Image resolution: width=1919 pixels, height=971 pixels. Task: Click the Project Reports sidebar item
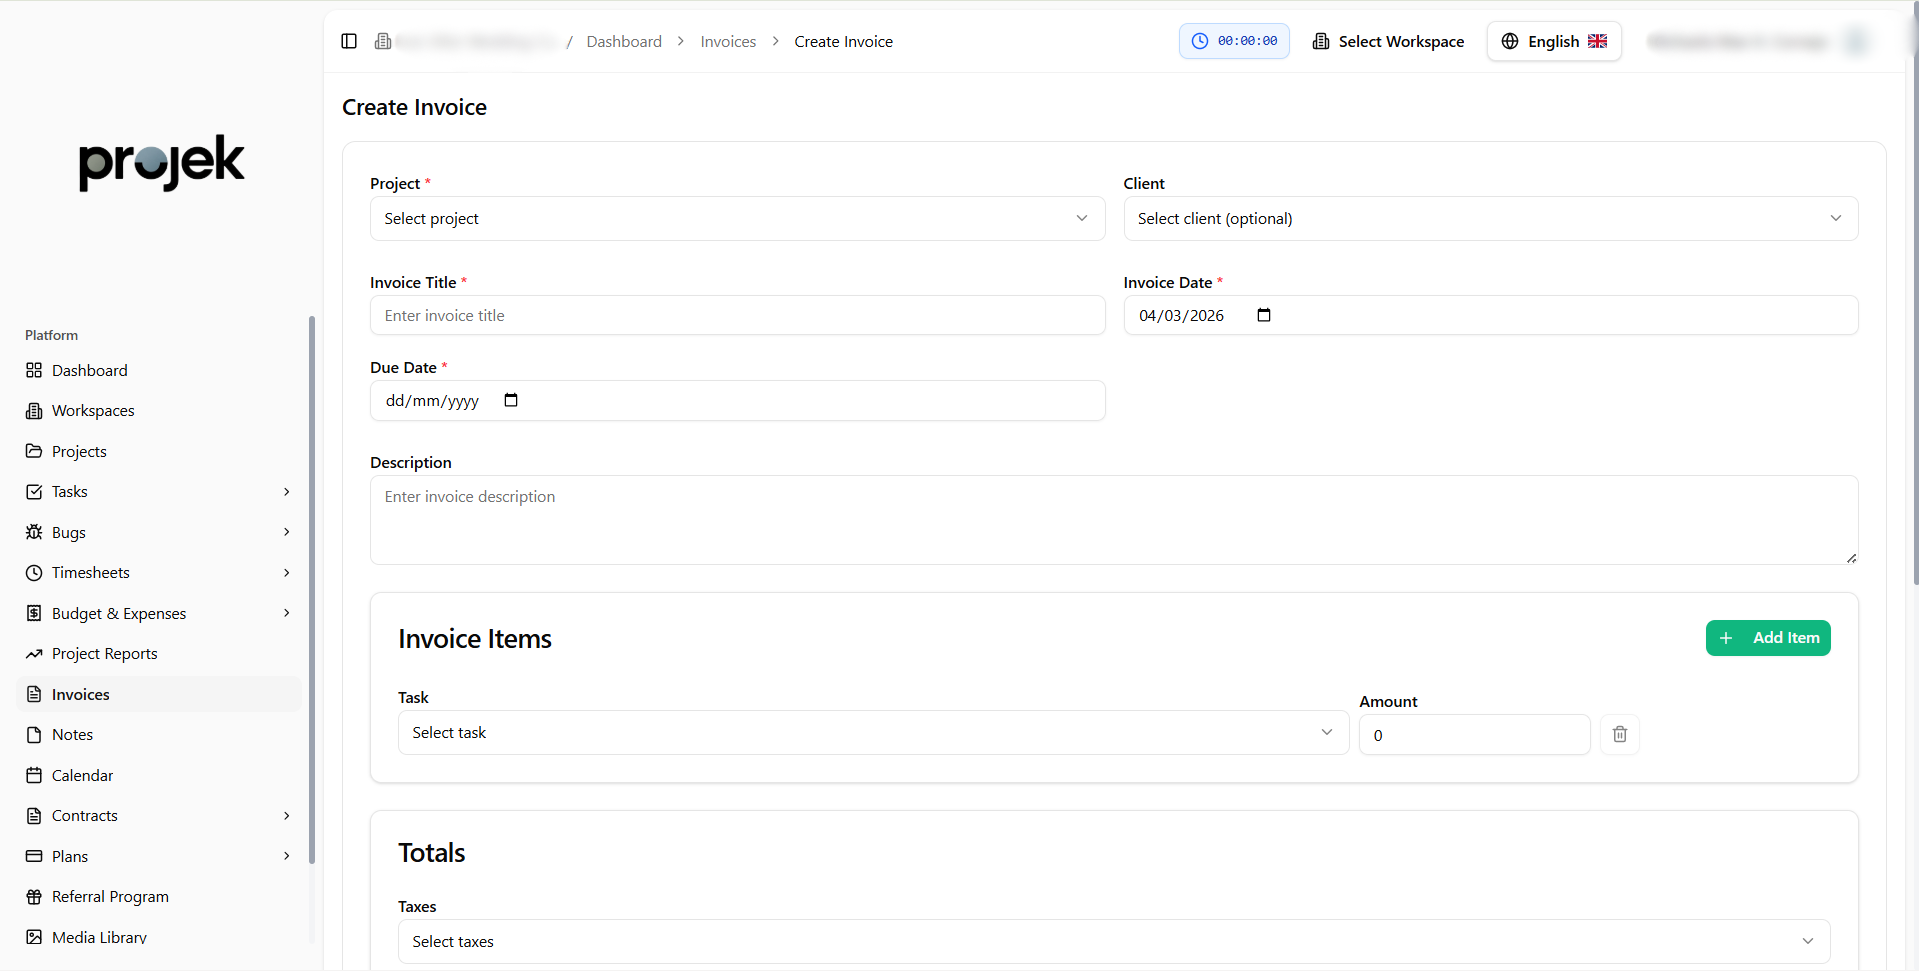[104, 654]
